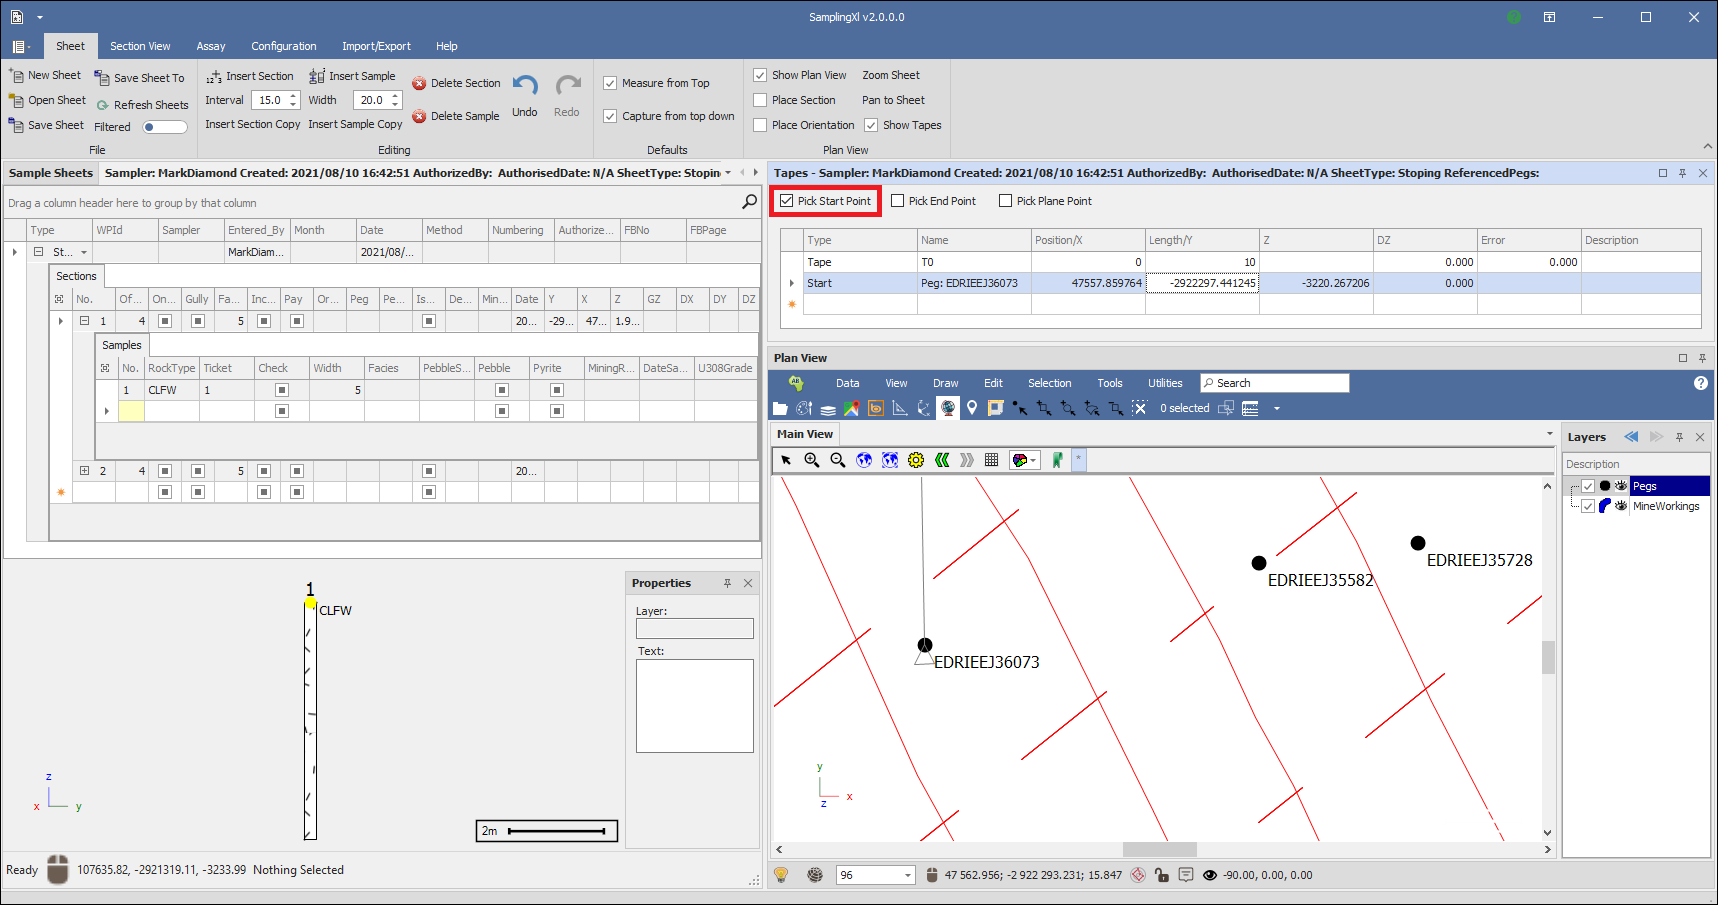Click the location pin icon in Plan View
This screenshot has height=905, width=1718.
(x=971, y=408)
